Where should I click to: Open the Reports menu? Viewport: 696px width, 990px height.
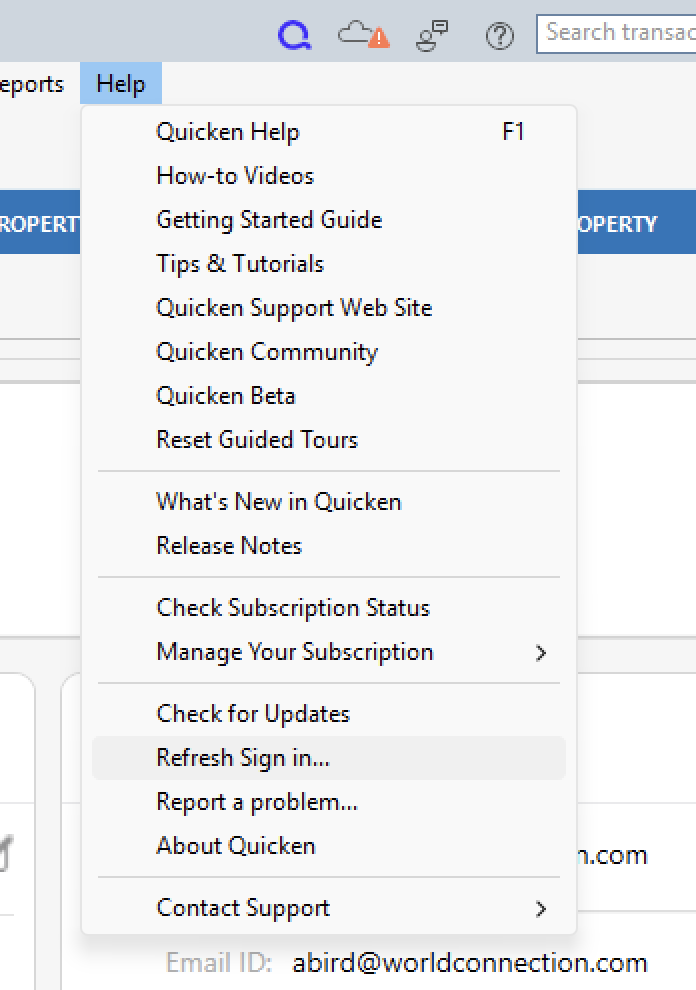(x=32, y=83)
